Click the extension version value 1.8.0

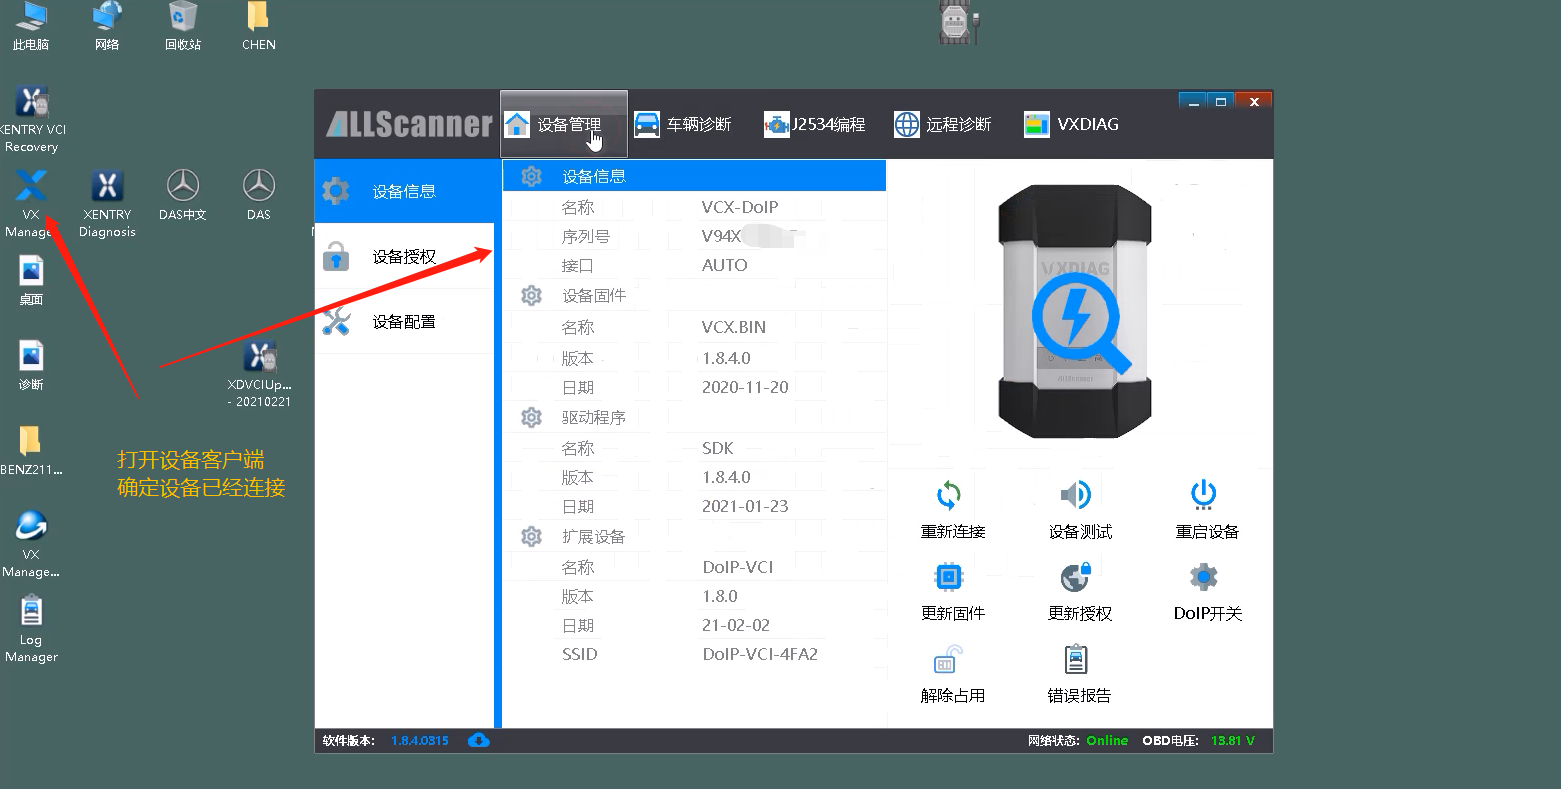coord(720,596)
